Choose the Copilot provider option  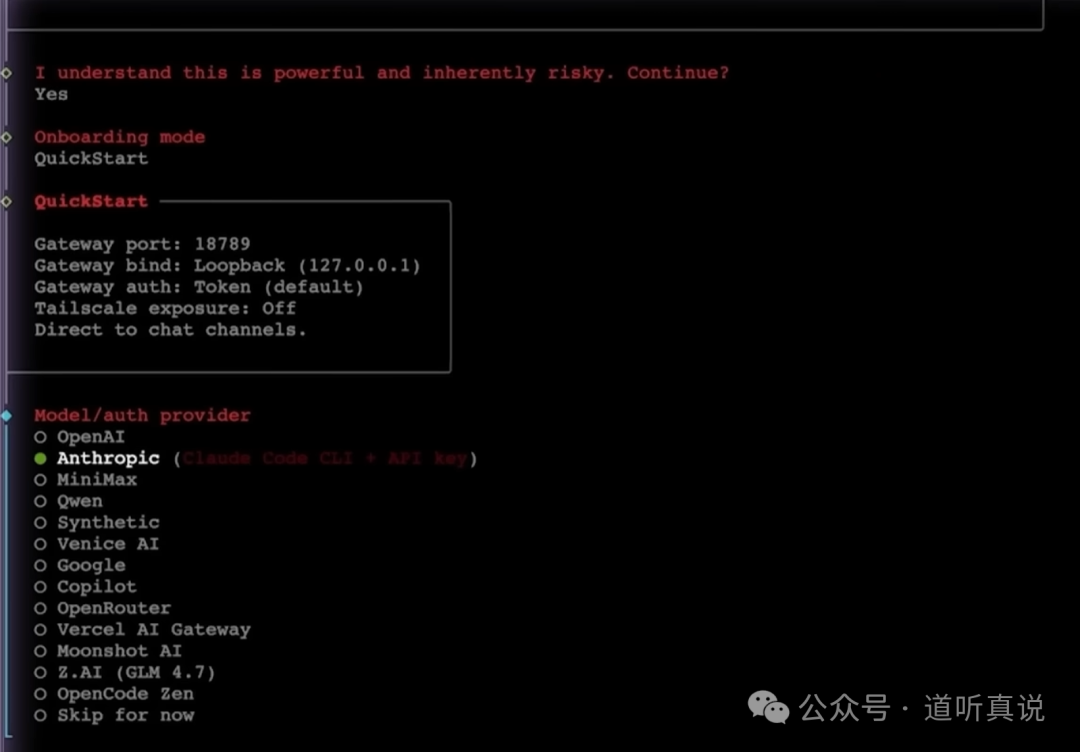86,586
